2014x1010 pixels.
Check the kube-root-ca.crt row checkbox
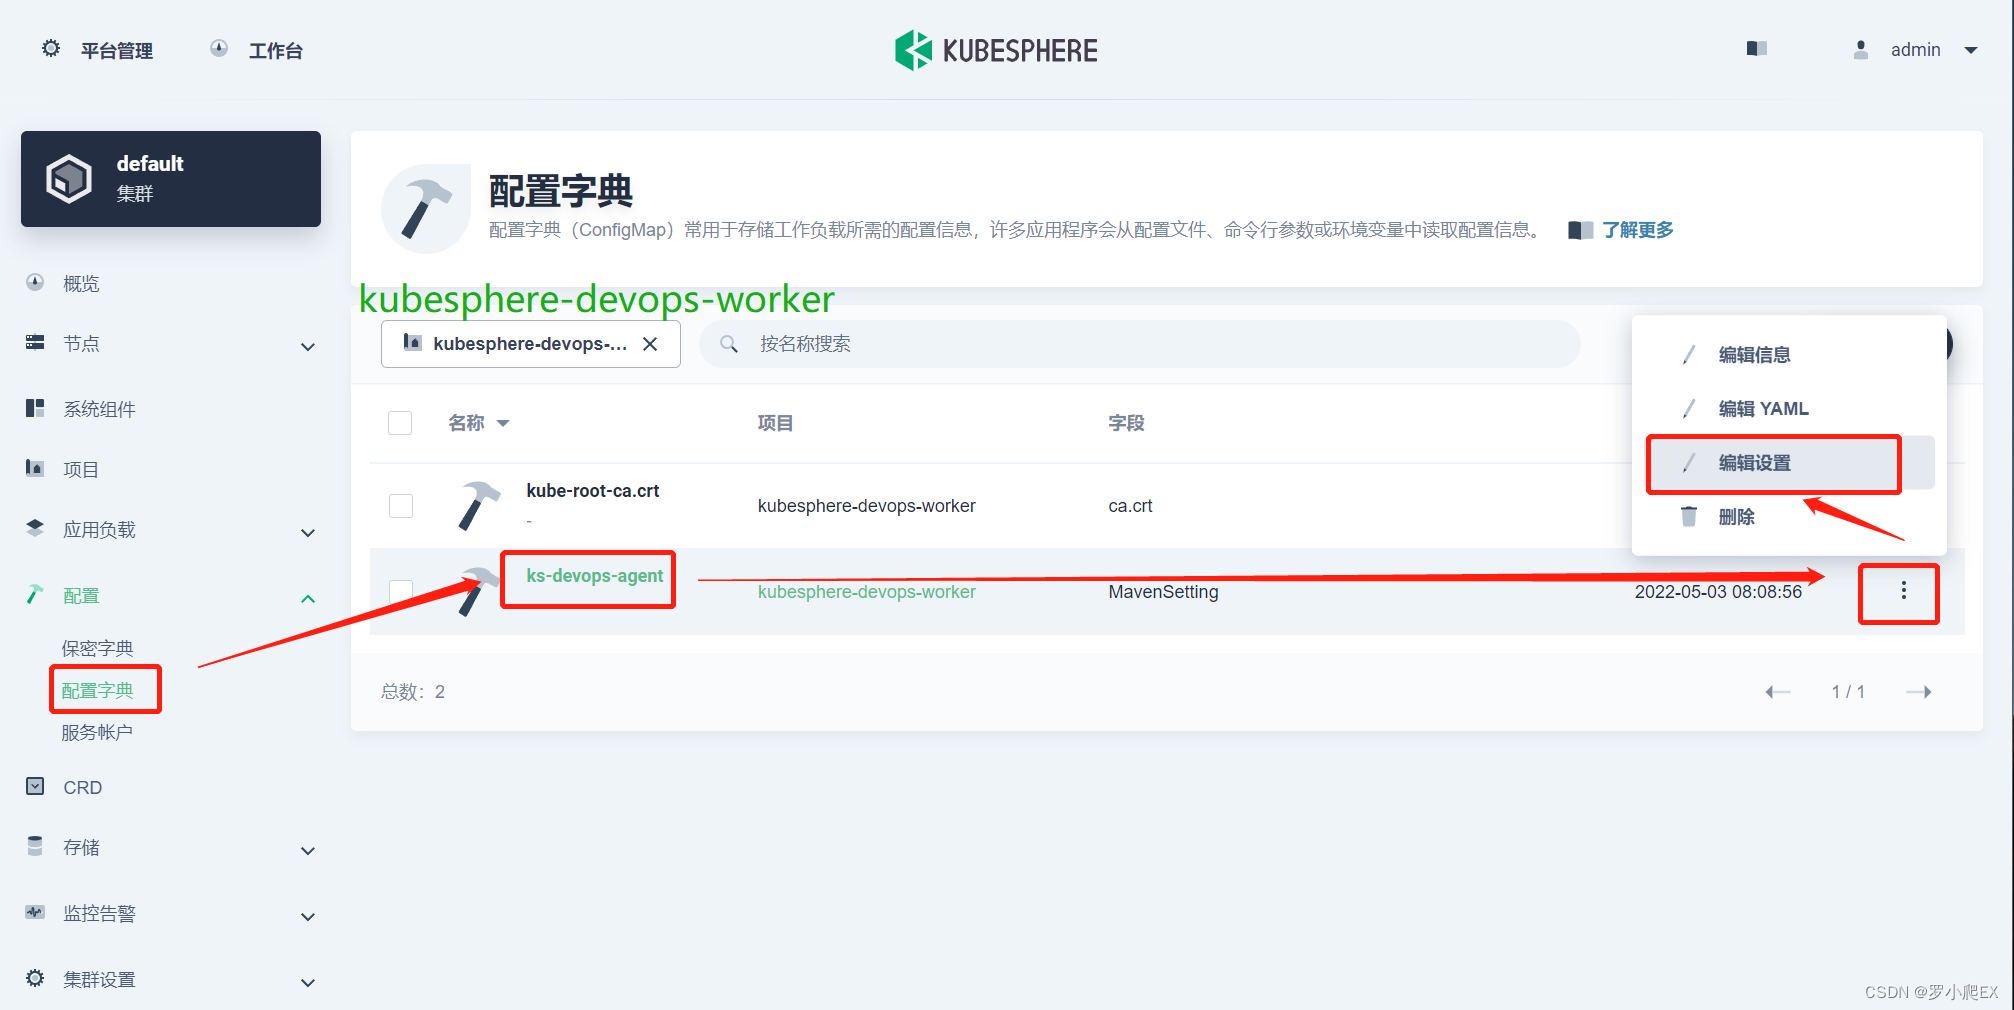click(400, 505)
